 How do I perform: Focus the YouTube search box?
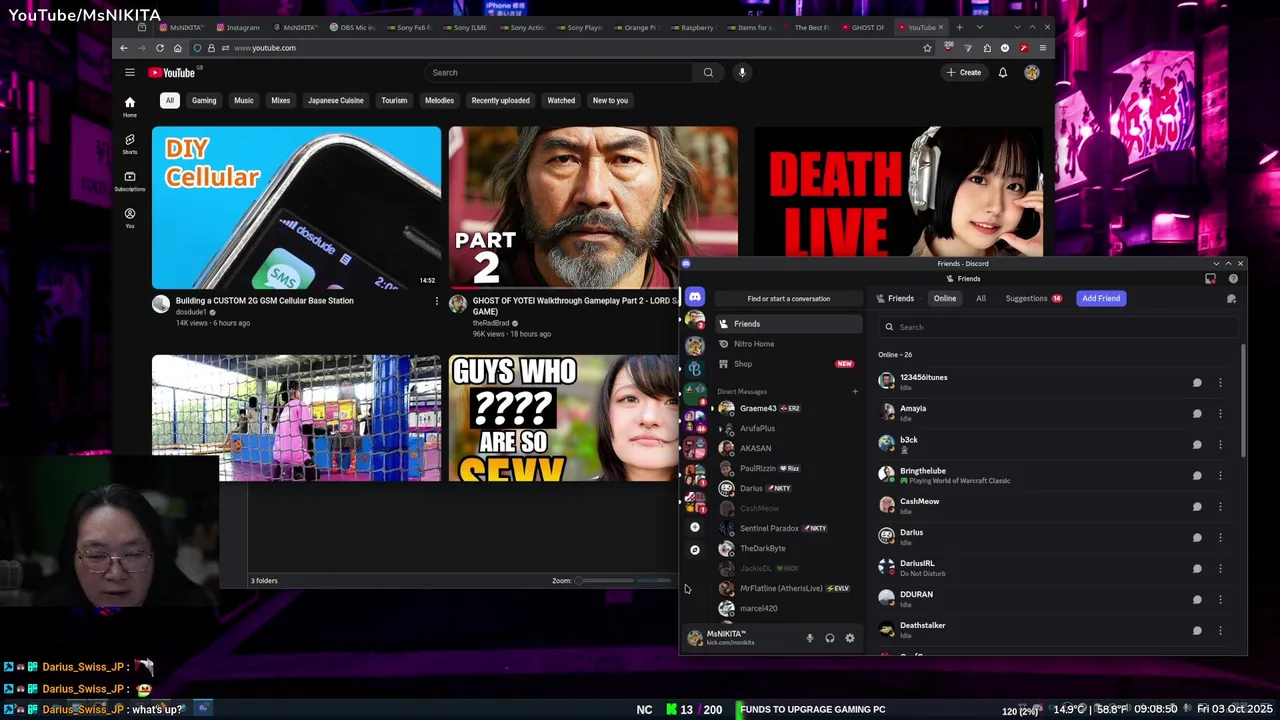click(559, 72)
